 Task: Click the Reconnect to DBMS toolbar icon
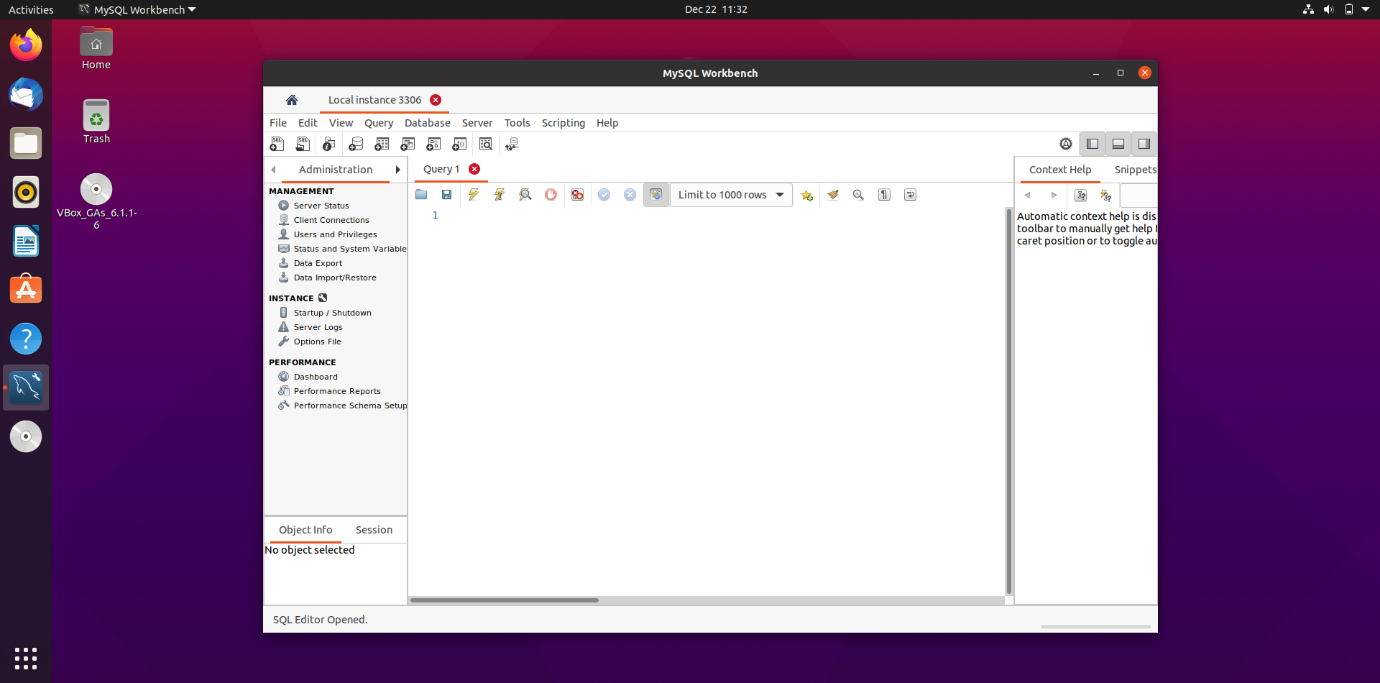tap(512, 144)
